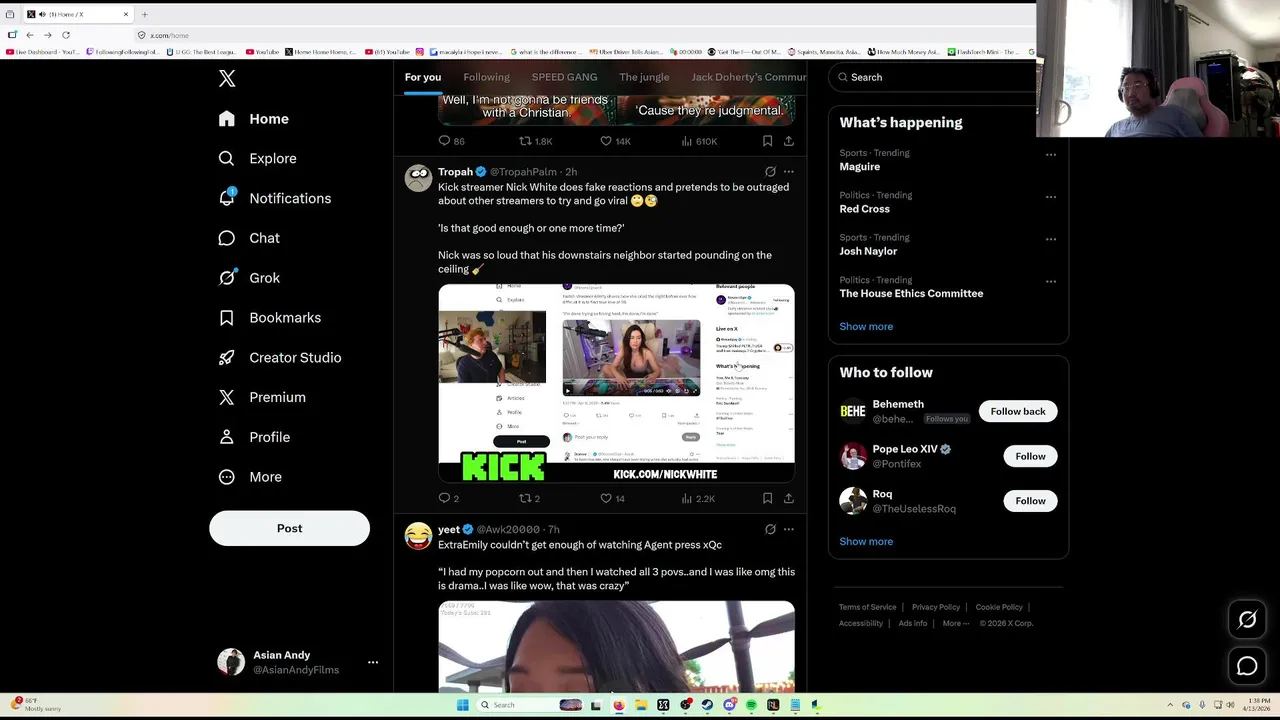Open the floating Grok button

tap(1247, 620)
